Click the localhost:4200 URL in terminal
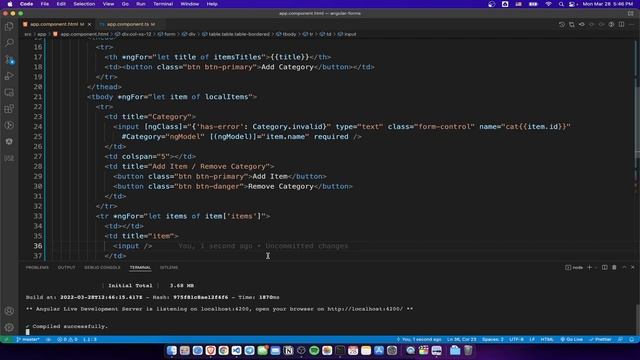Image resolution: width=640 pixels, height=360 pixels. (364, 309)
